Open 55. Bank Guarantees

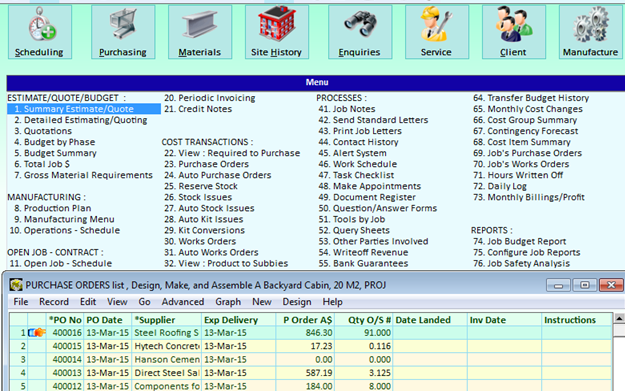(364, 263)
